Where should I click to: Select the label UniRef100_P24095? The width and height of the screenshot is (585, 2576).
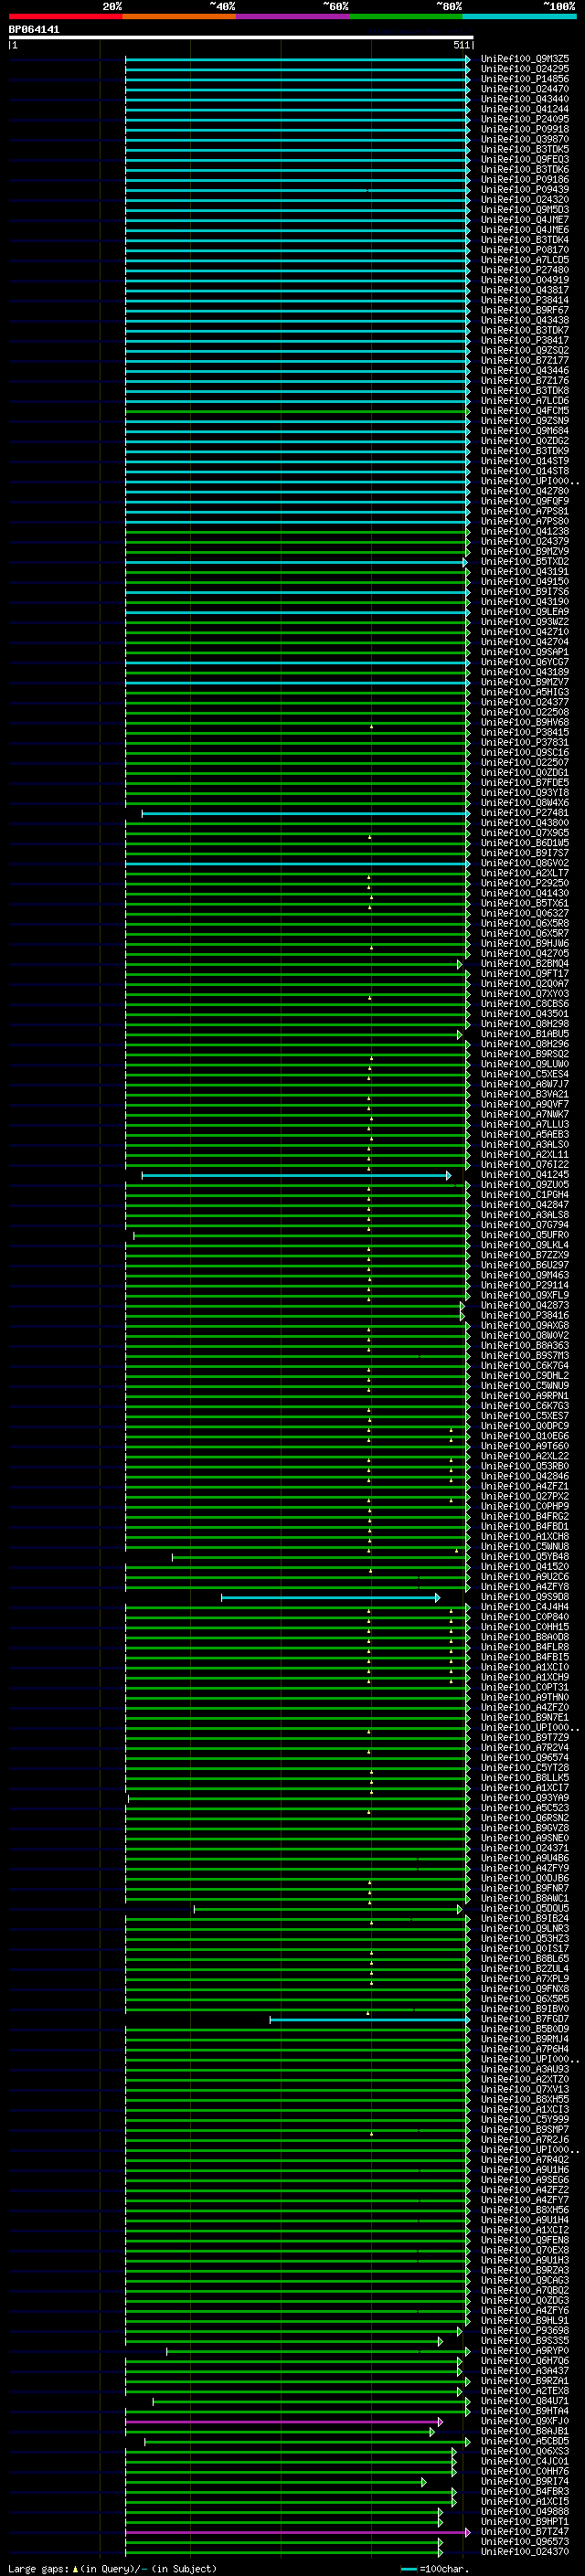point(525,119)
